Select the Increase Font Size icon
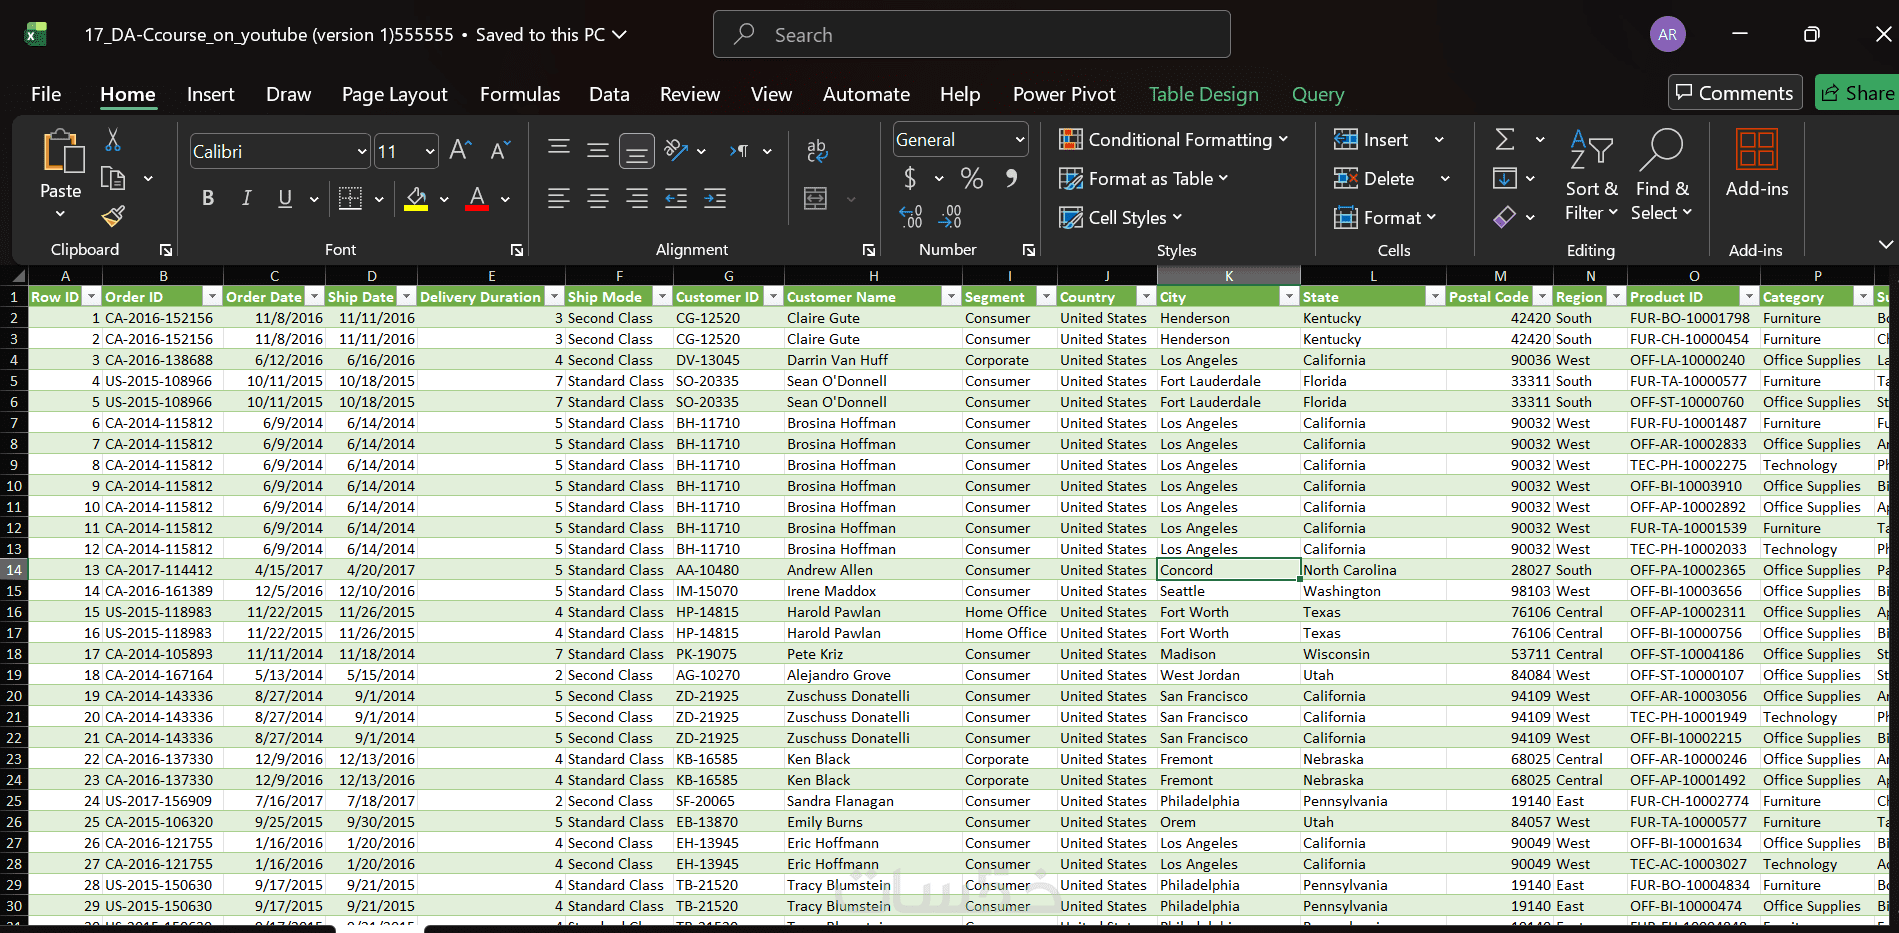 [460, 150]
